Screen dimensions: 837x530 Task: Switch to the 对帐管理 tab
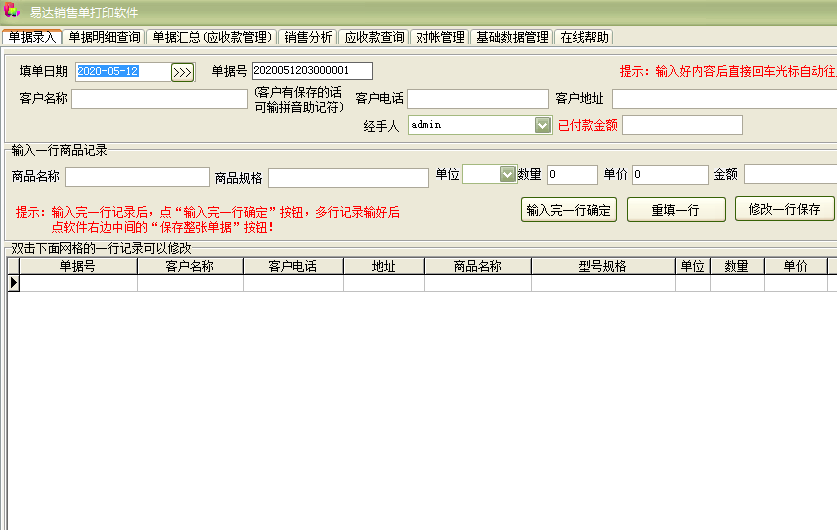440,37
